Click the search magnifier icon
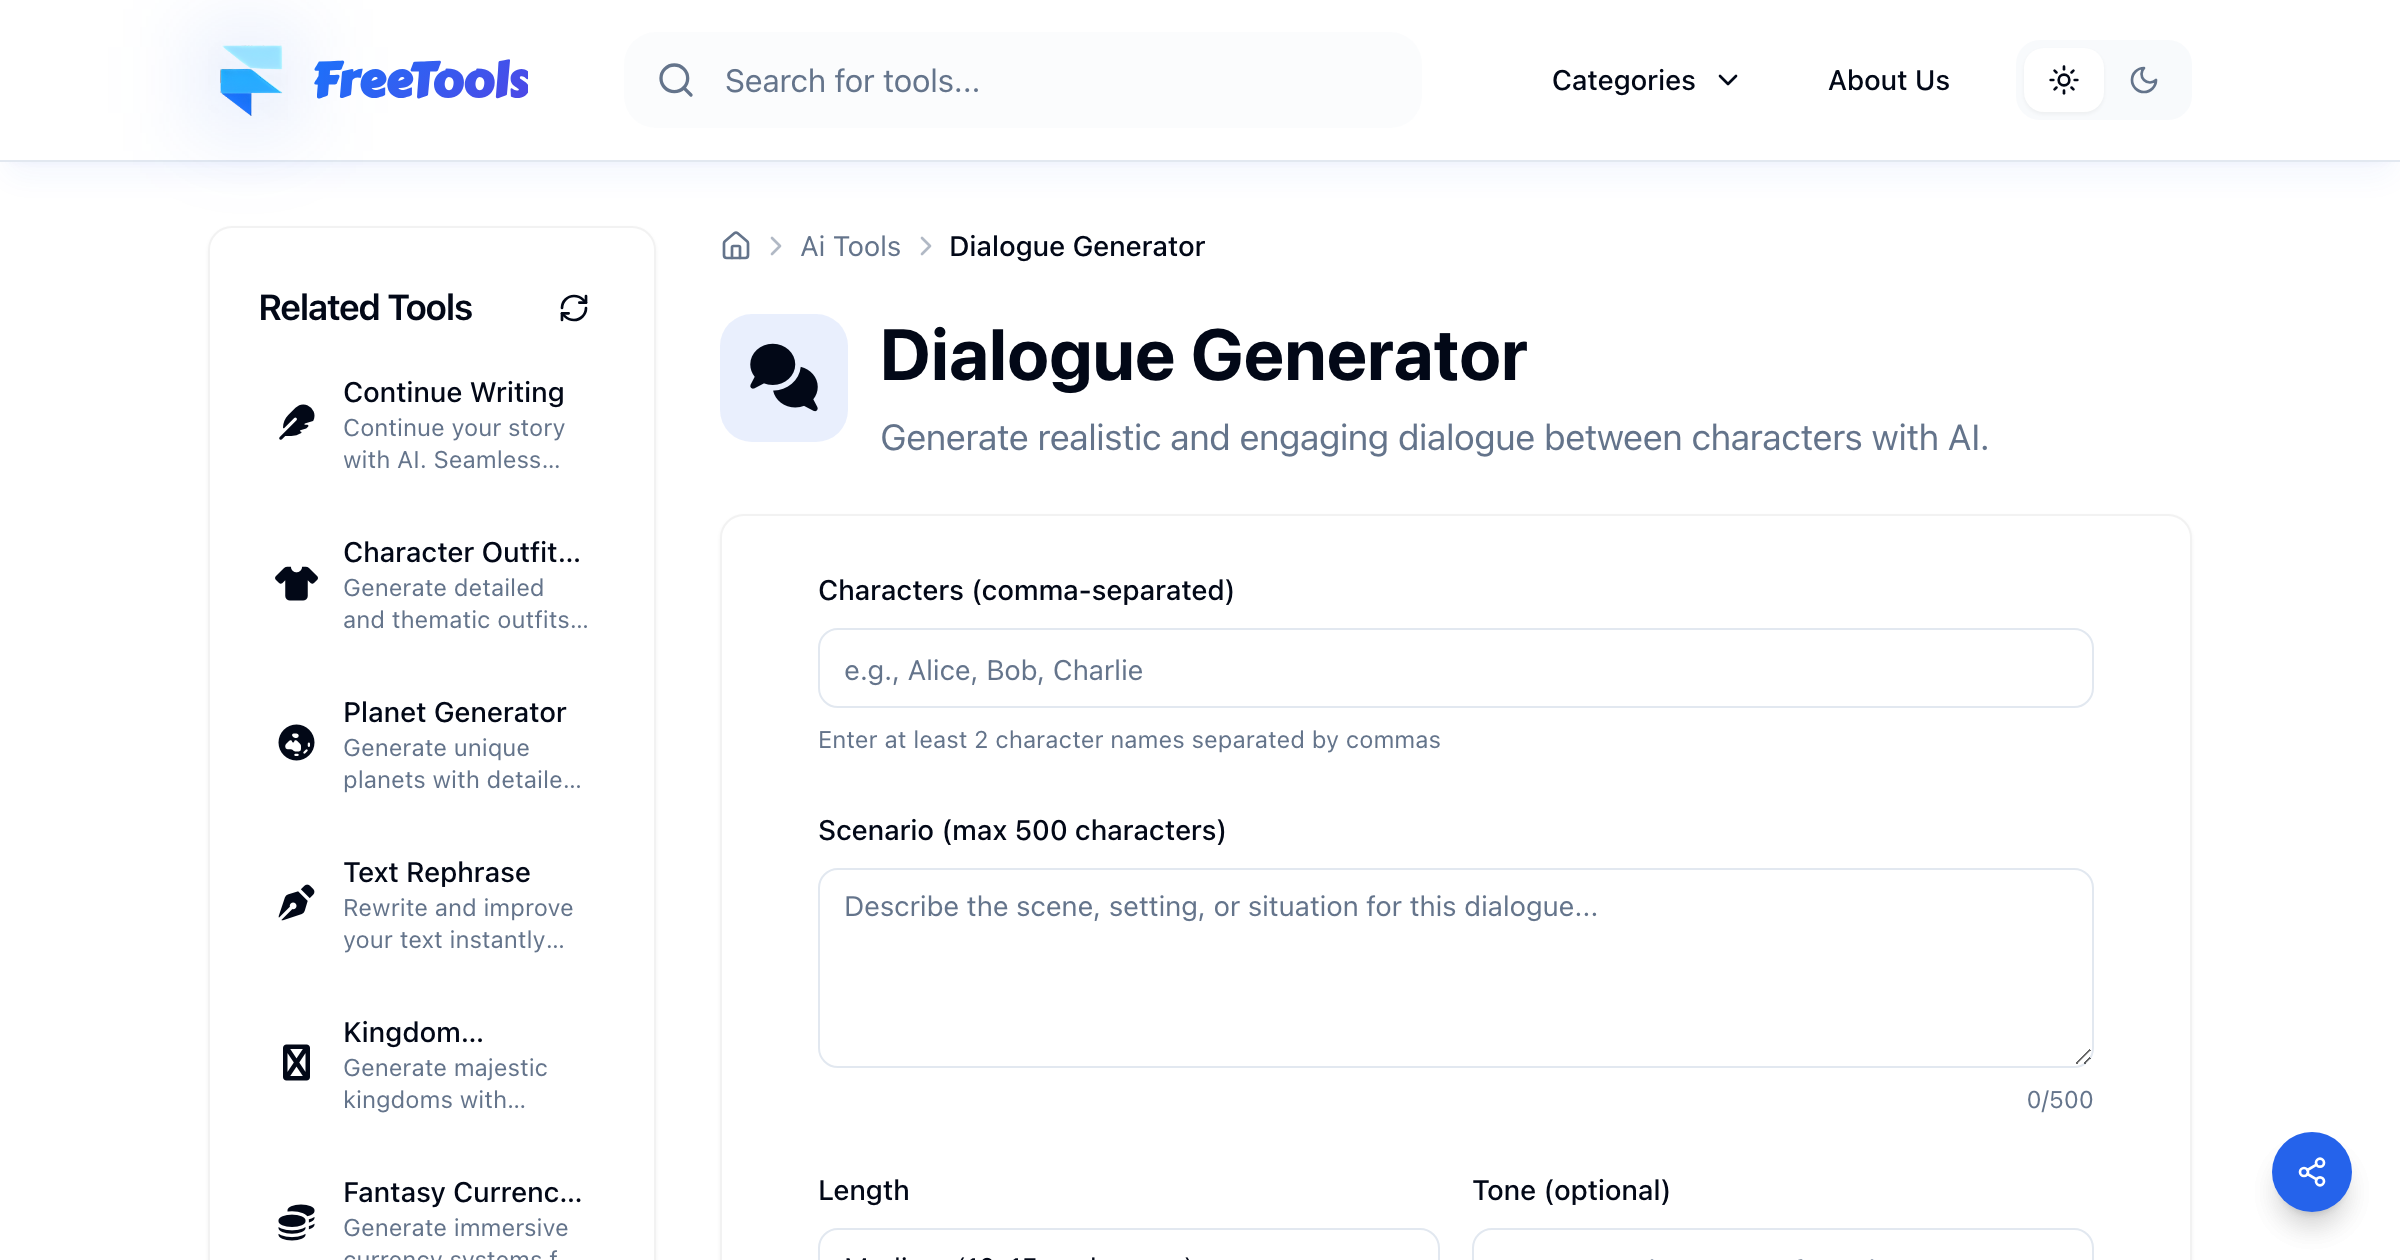The height and width of the screenshot is (1260, 2400). (676, 80)
